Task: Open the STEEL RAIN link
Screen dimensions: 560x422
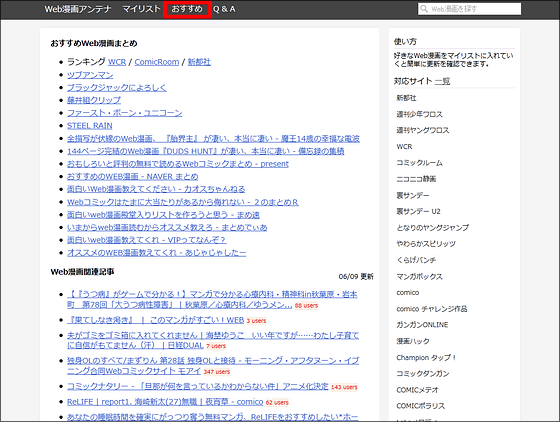Action: coord(90,126)
